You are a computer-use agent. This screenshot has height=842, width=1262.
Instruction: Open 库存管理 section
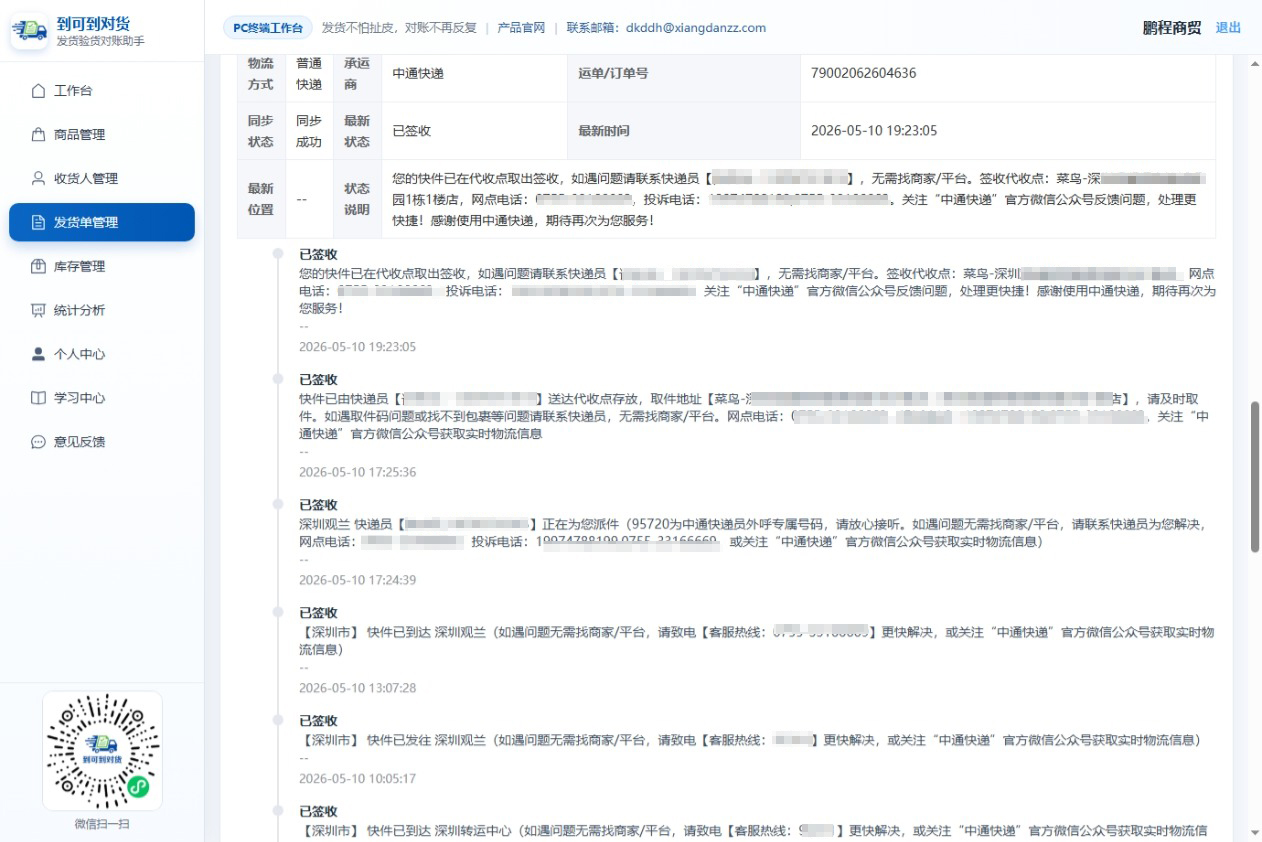click(102, 267)
